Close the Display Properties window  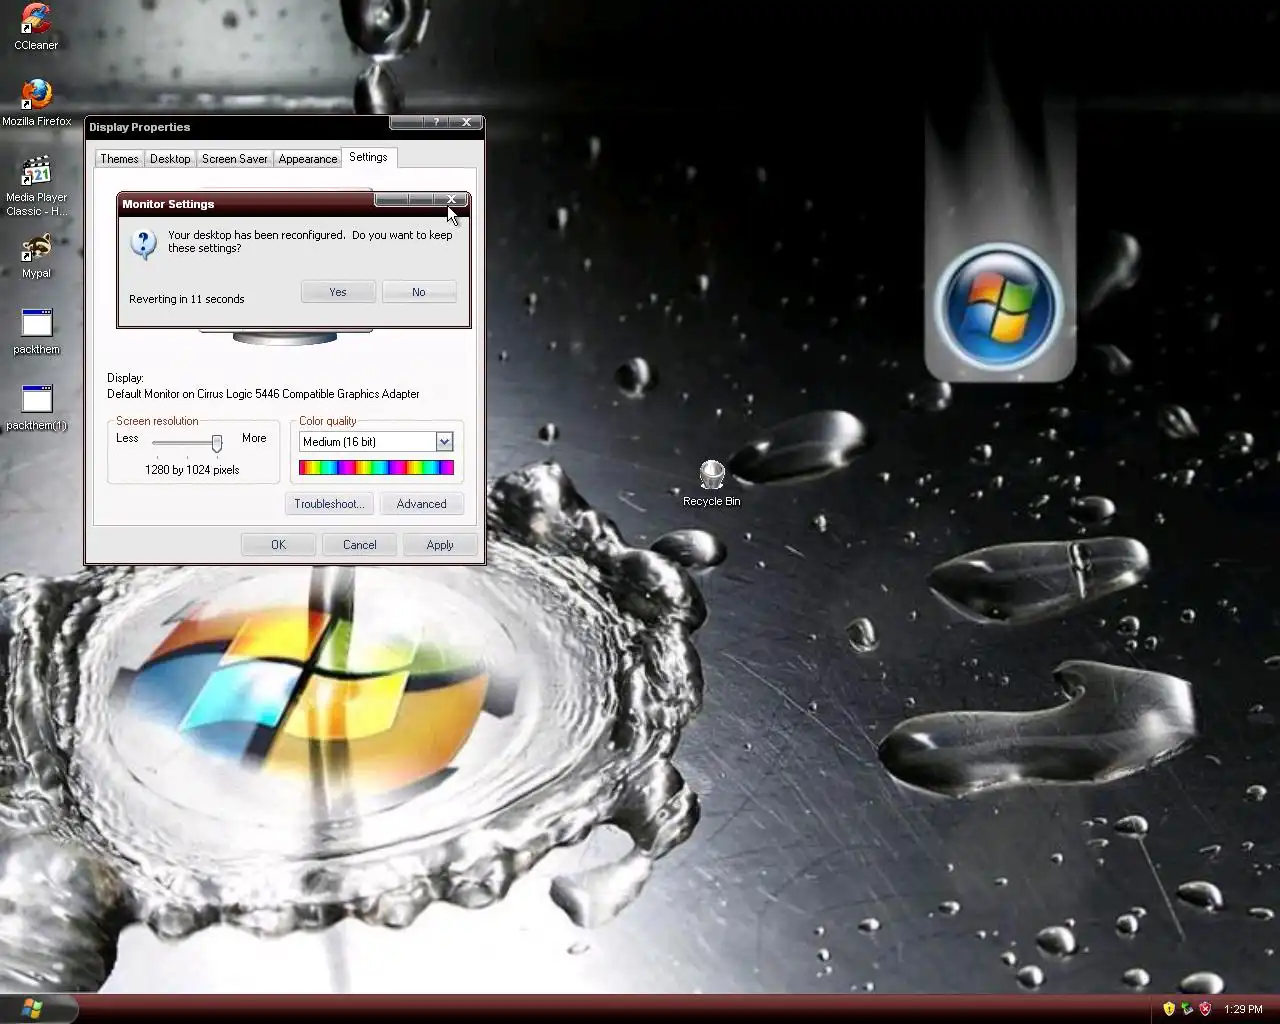pyautogui.click(x=466, y=122)
